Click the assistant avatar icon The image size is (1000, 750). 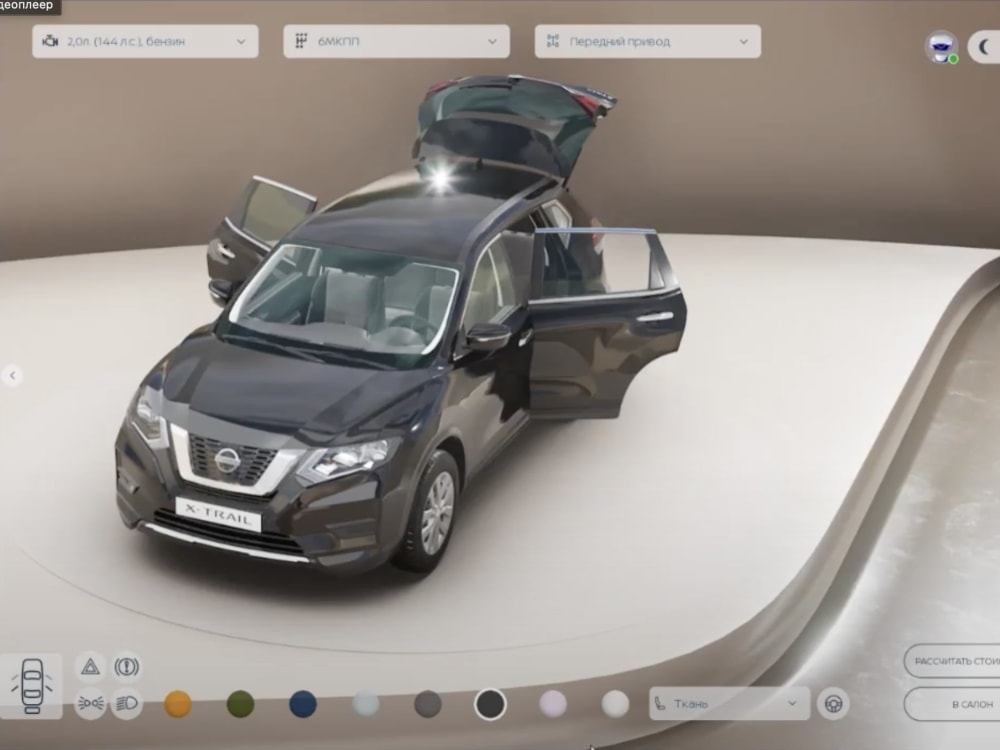pos(941,47)
